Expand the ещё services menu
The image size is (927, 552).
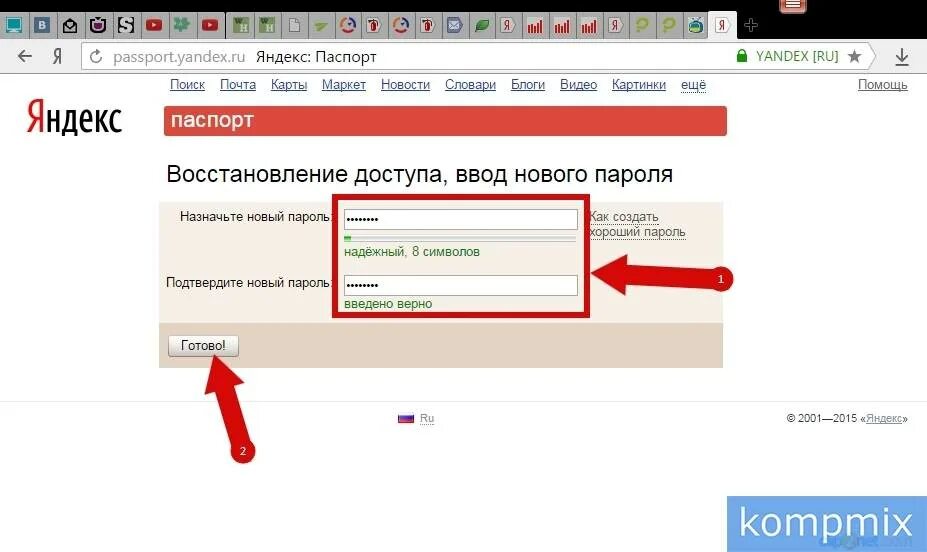click(x=693, y=85)
